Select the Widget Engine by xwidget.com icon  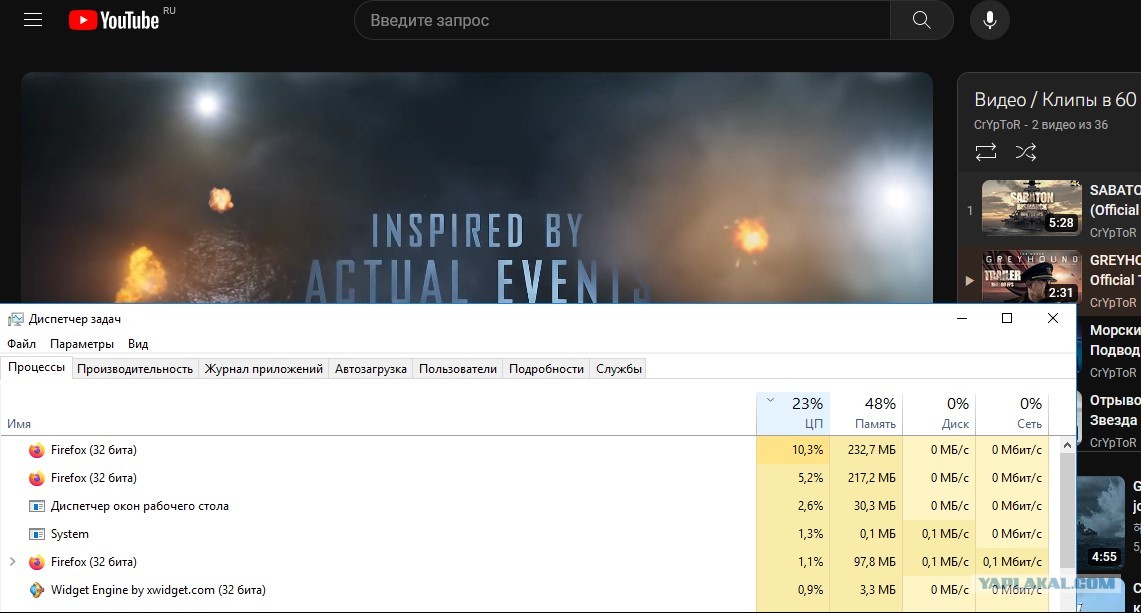[37, 590]
